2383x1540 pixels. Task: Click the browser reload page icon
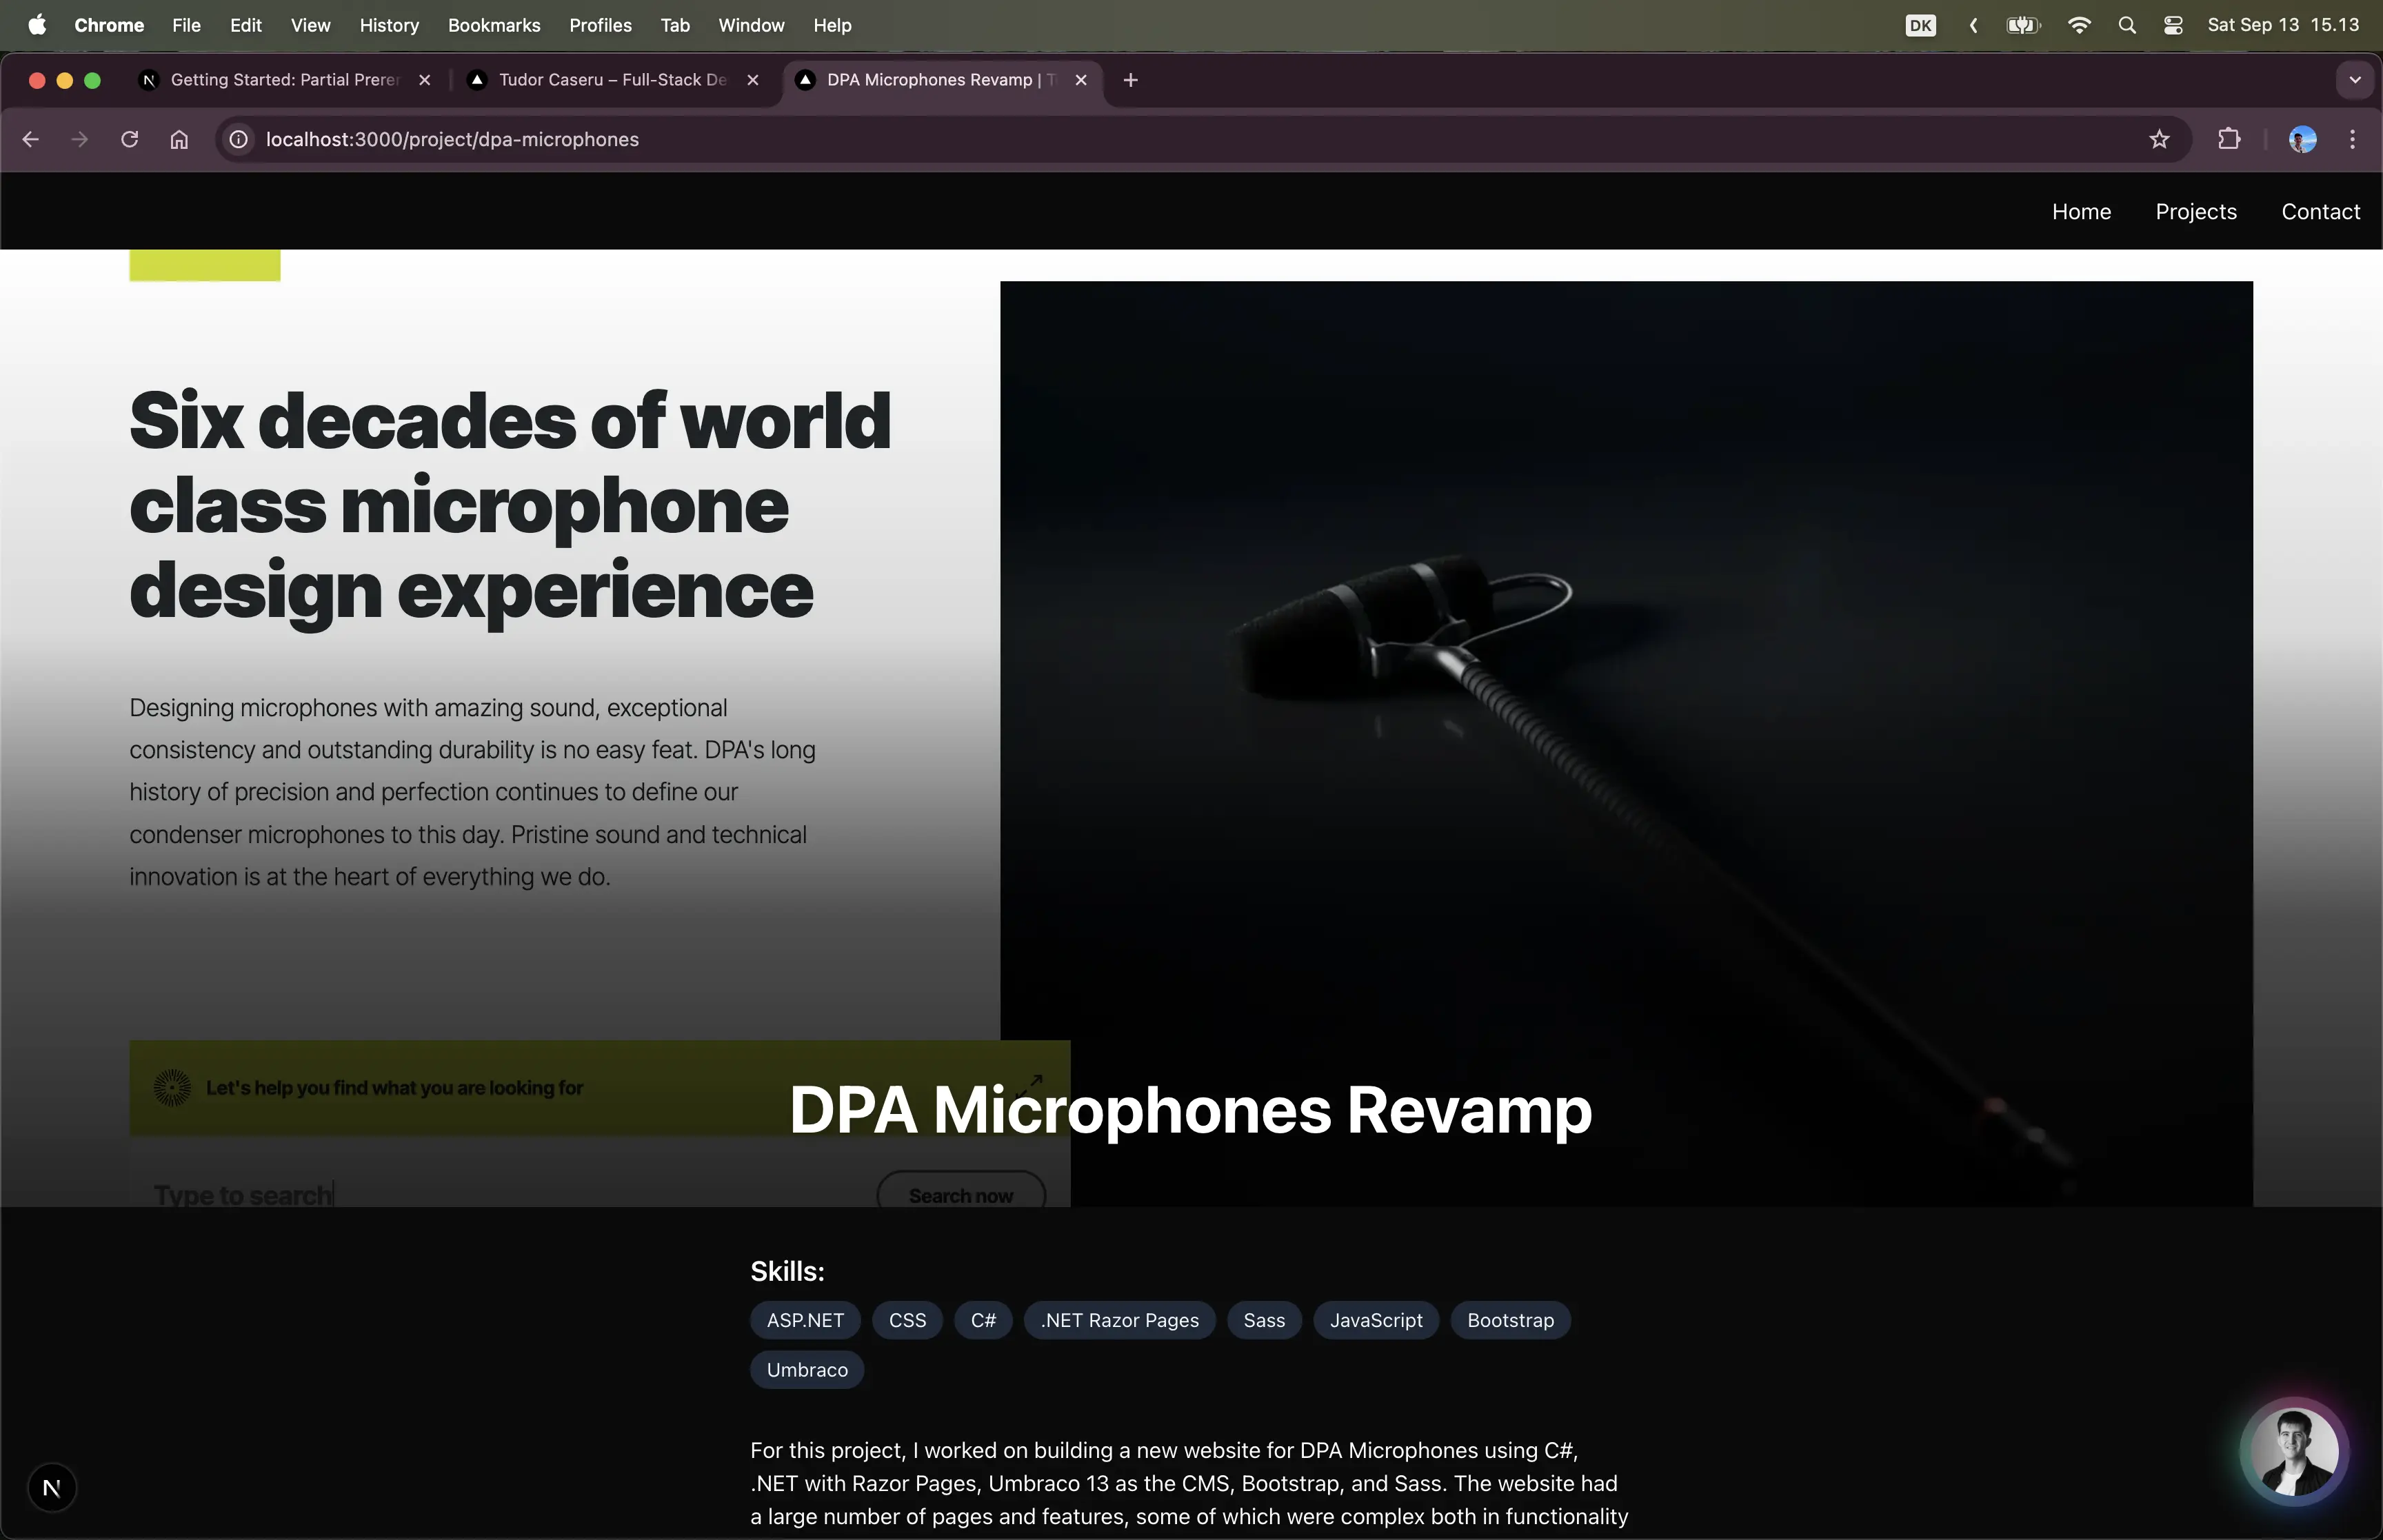coord(129,139)
